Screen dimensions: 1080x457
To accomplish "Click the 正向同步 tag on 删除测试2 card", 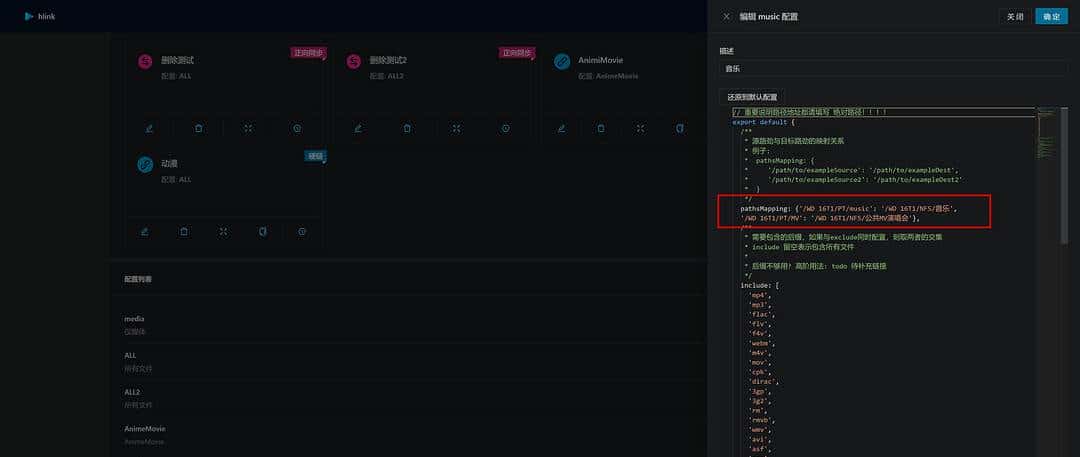I will pos(516,52).
